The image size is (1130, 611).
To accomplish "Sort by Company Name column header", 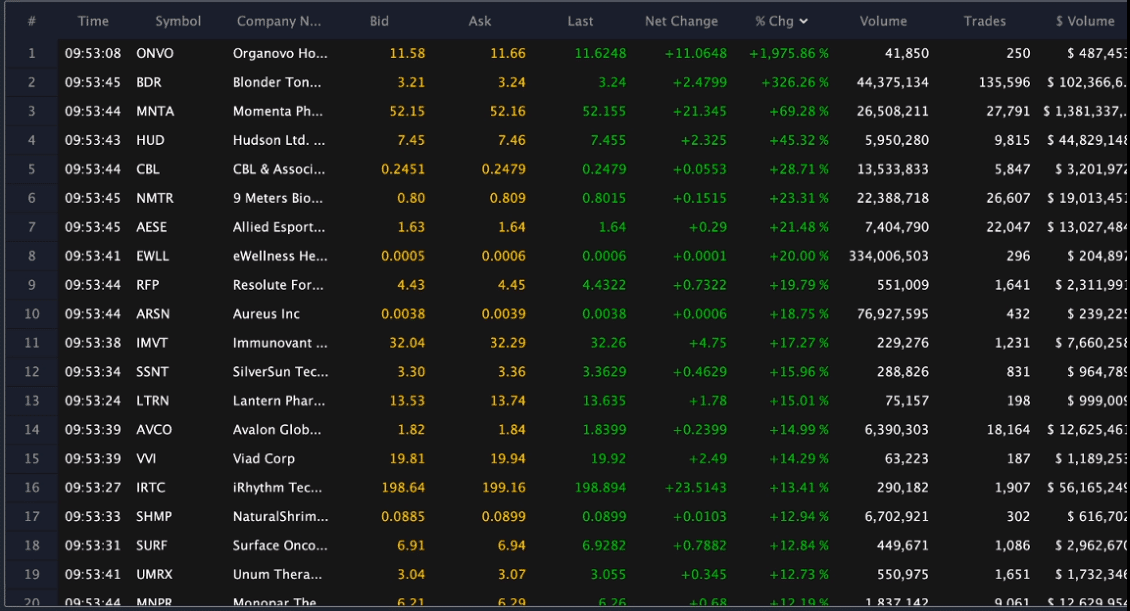I will click(279, 22).
